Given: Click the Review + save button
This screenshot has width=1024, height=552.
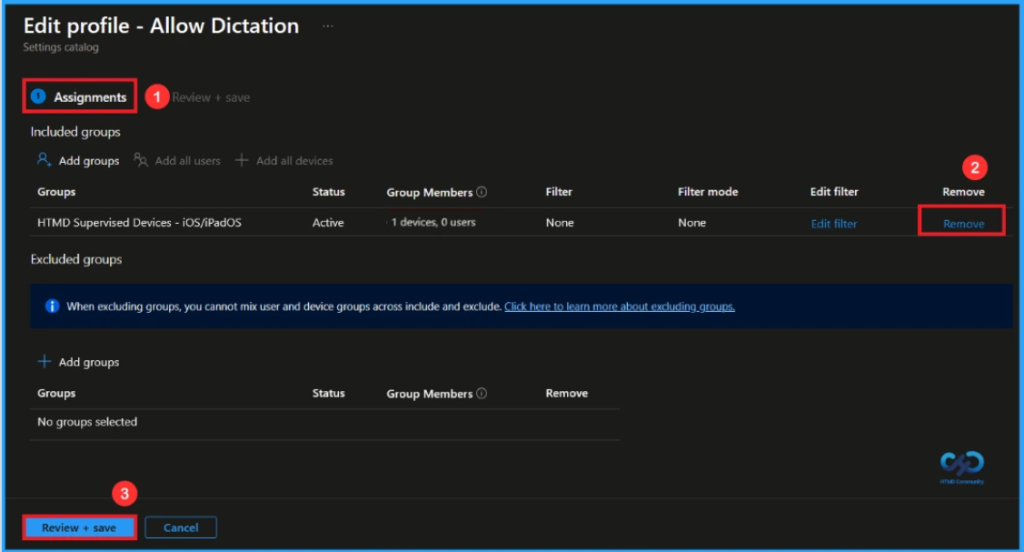Looking at the screenshot, I should 79,527.
